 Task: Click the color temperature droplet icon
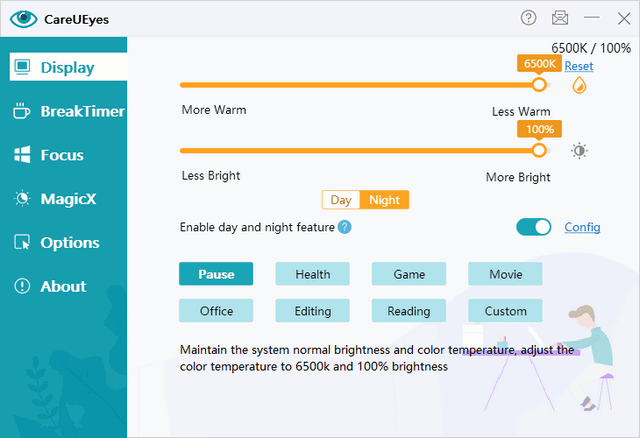(x=579, y=85)
